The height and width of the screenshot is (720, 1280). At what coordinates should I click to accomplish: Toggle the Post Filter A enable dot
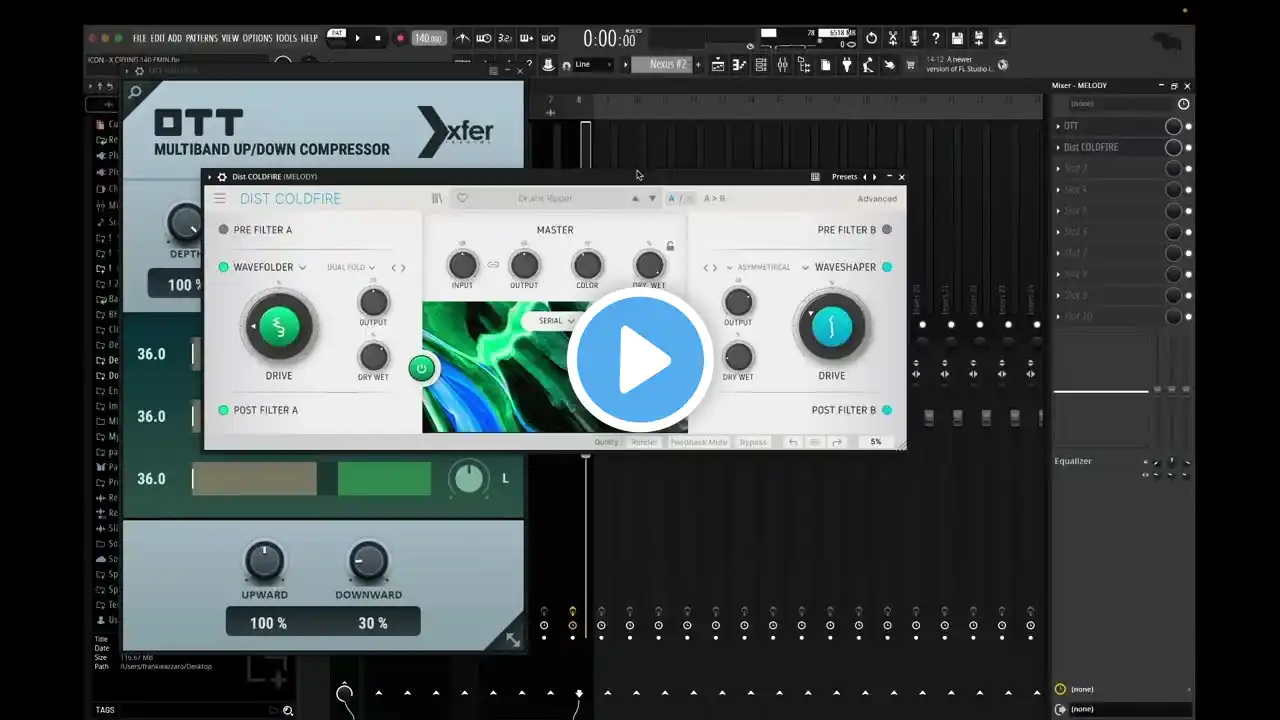point(224,410)
